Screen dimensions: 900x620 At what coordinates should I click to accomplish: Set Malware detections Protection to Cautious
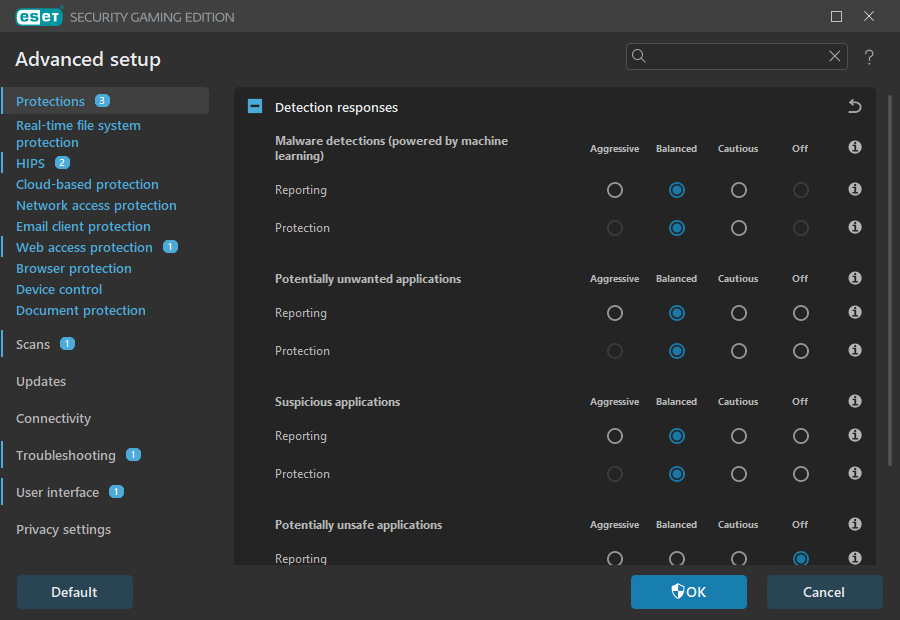click(739, 228)
